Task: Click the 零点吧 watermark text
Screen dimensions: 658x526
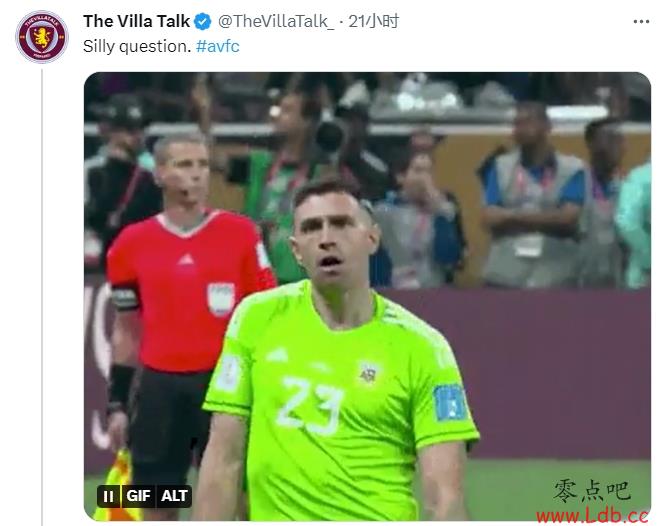Action: click(x=592, y=491)
